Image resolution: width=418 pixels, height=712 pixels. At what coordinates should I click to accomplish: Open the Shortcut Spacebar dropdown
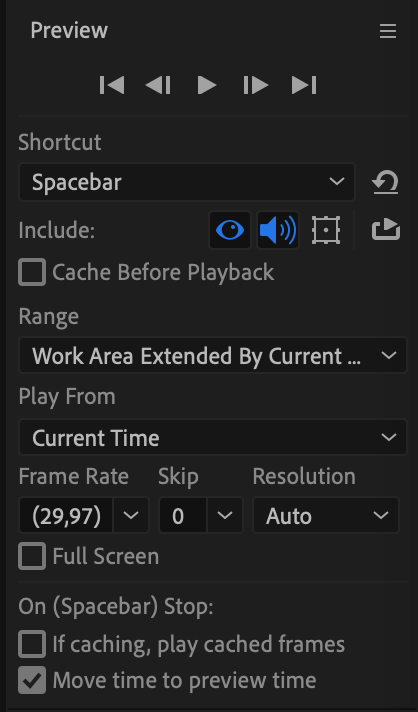[187, 182]
